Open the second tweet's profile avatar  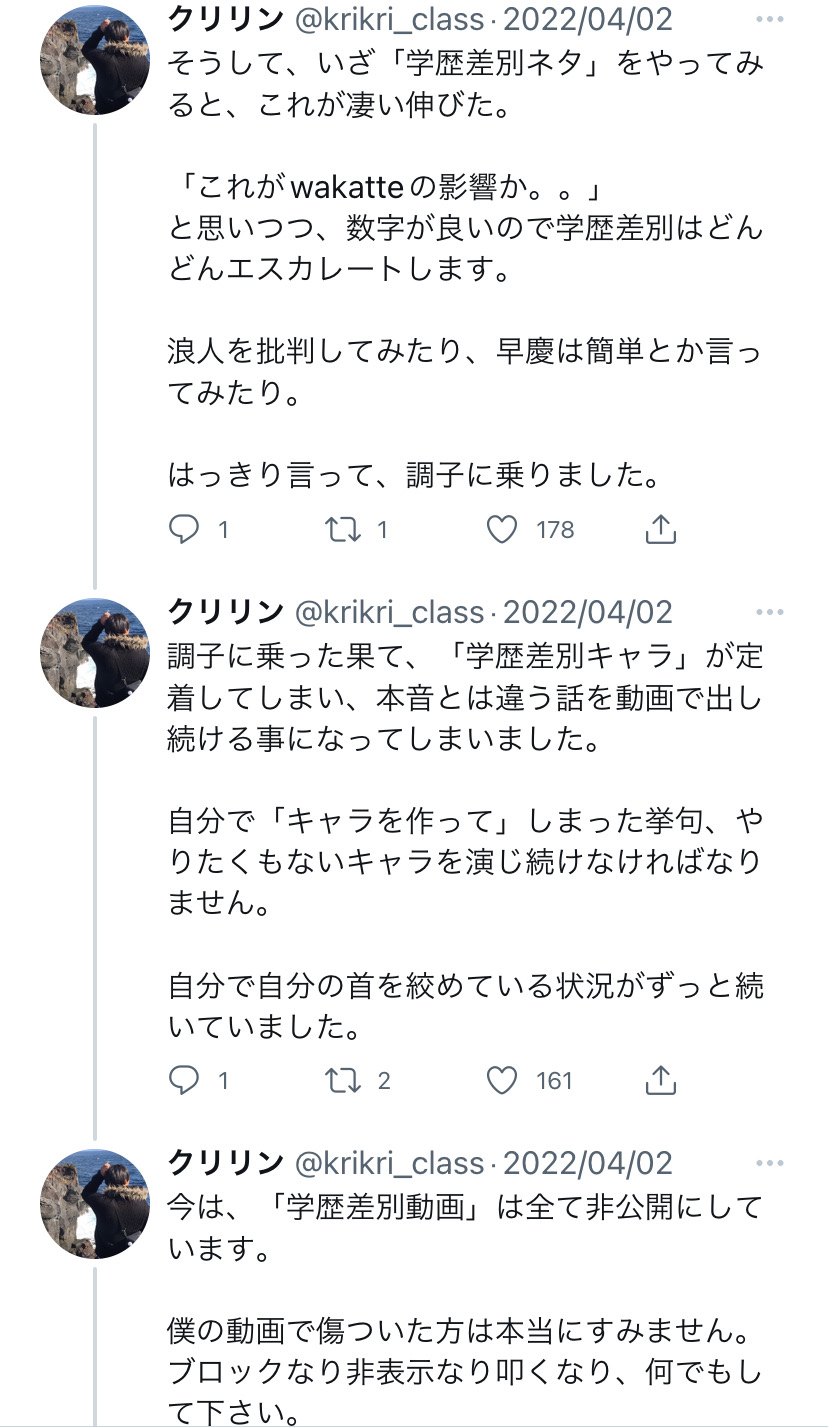tap(95, 653)
